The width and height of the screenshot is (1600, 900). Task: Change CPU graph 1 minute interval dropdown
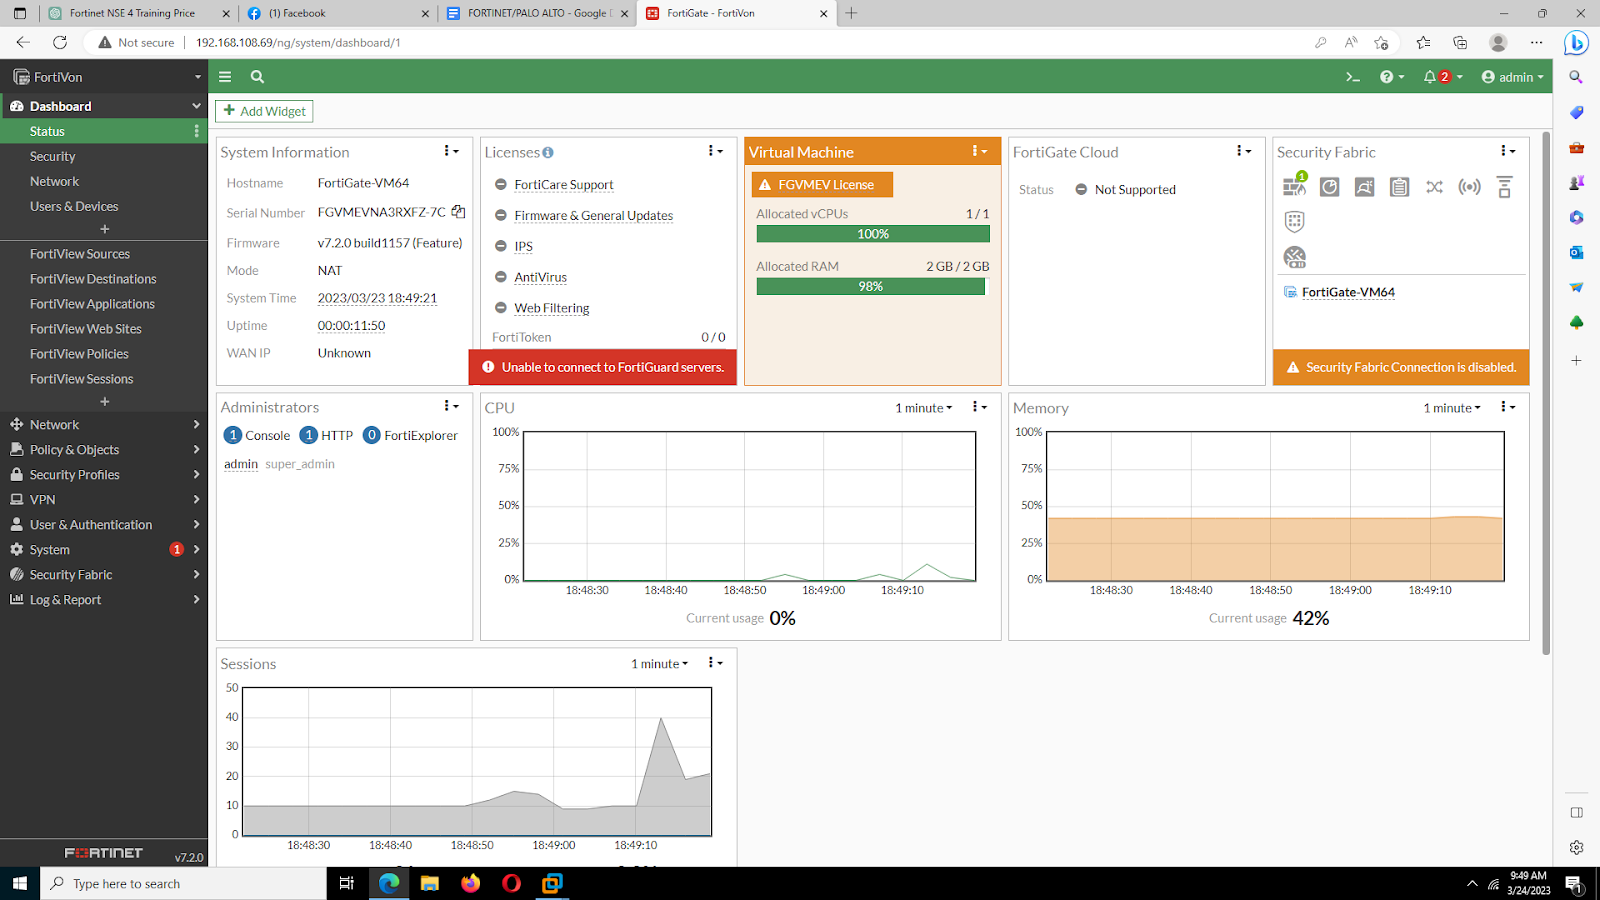coord(923,408)
